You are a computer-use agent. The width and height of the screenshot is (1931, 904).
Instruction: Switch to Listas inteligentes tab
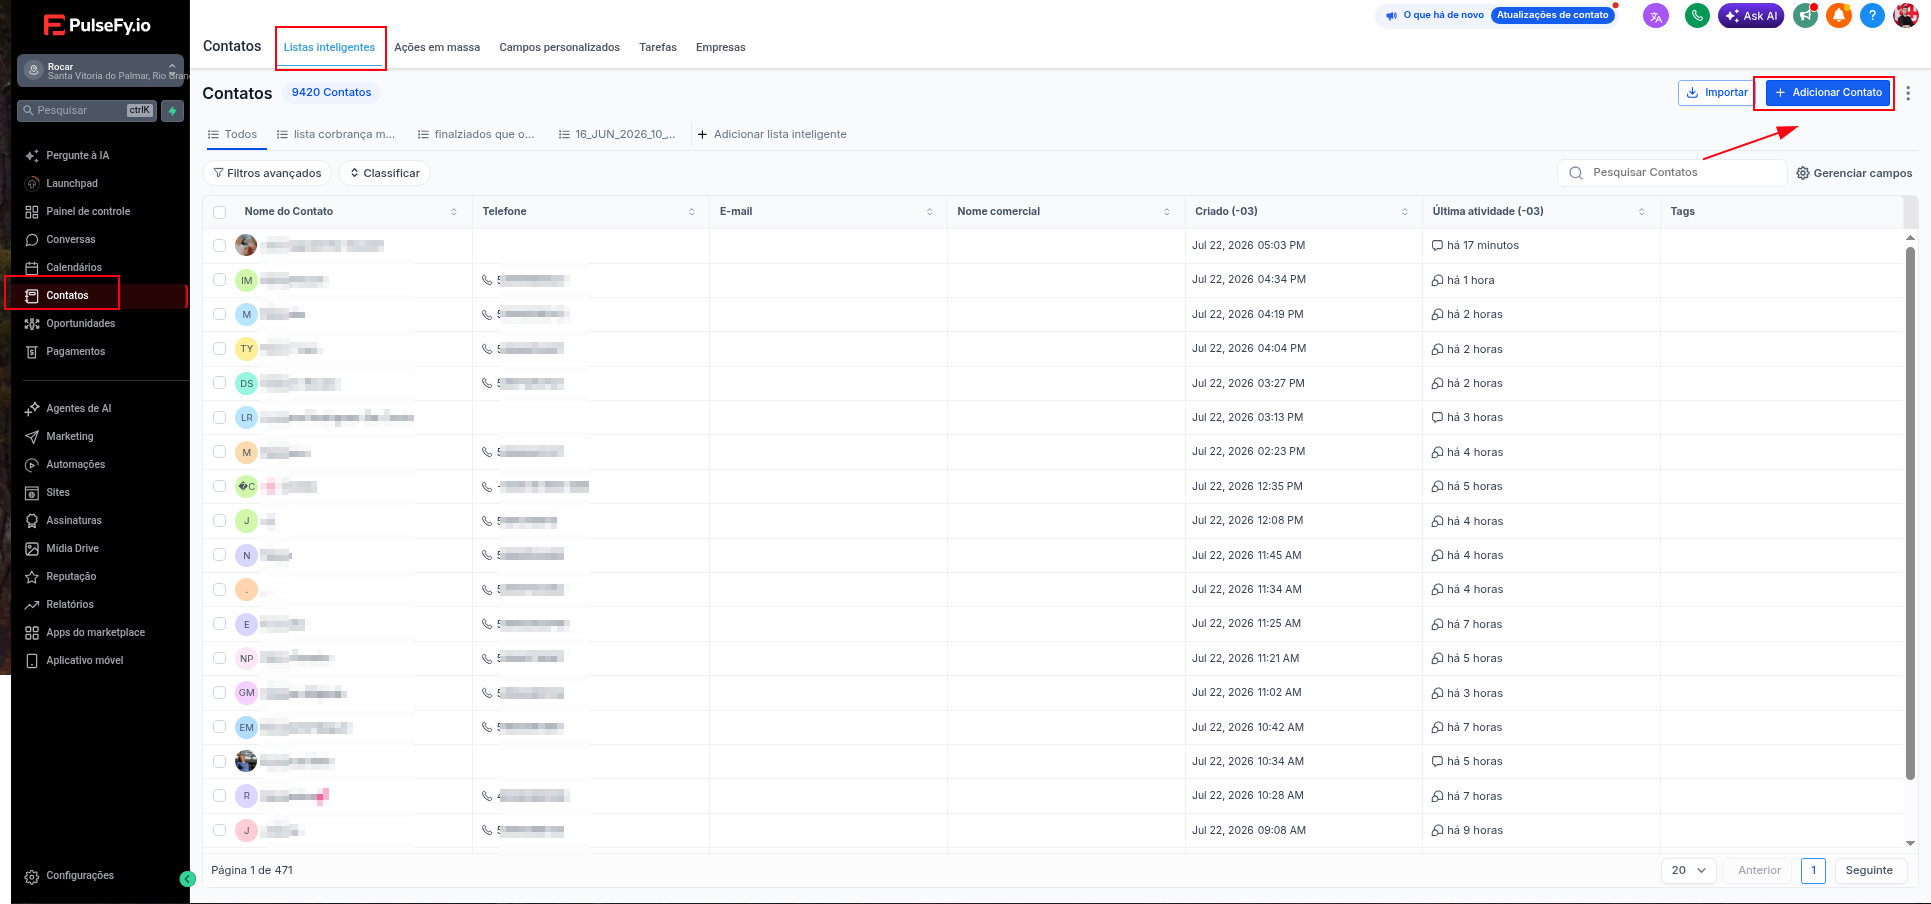click(x=329, y=47)
